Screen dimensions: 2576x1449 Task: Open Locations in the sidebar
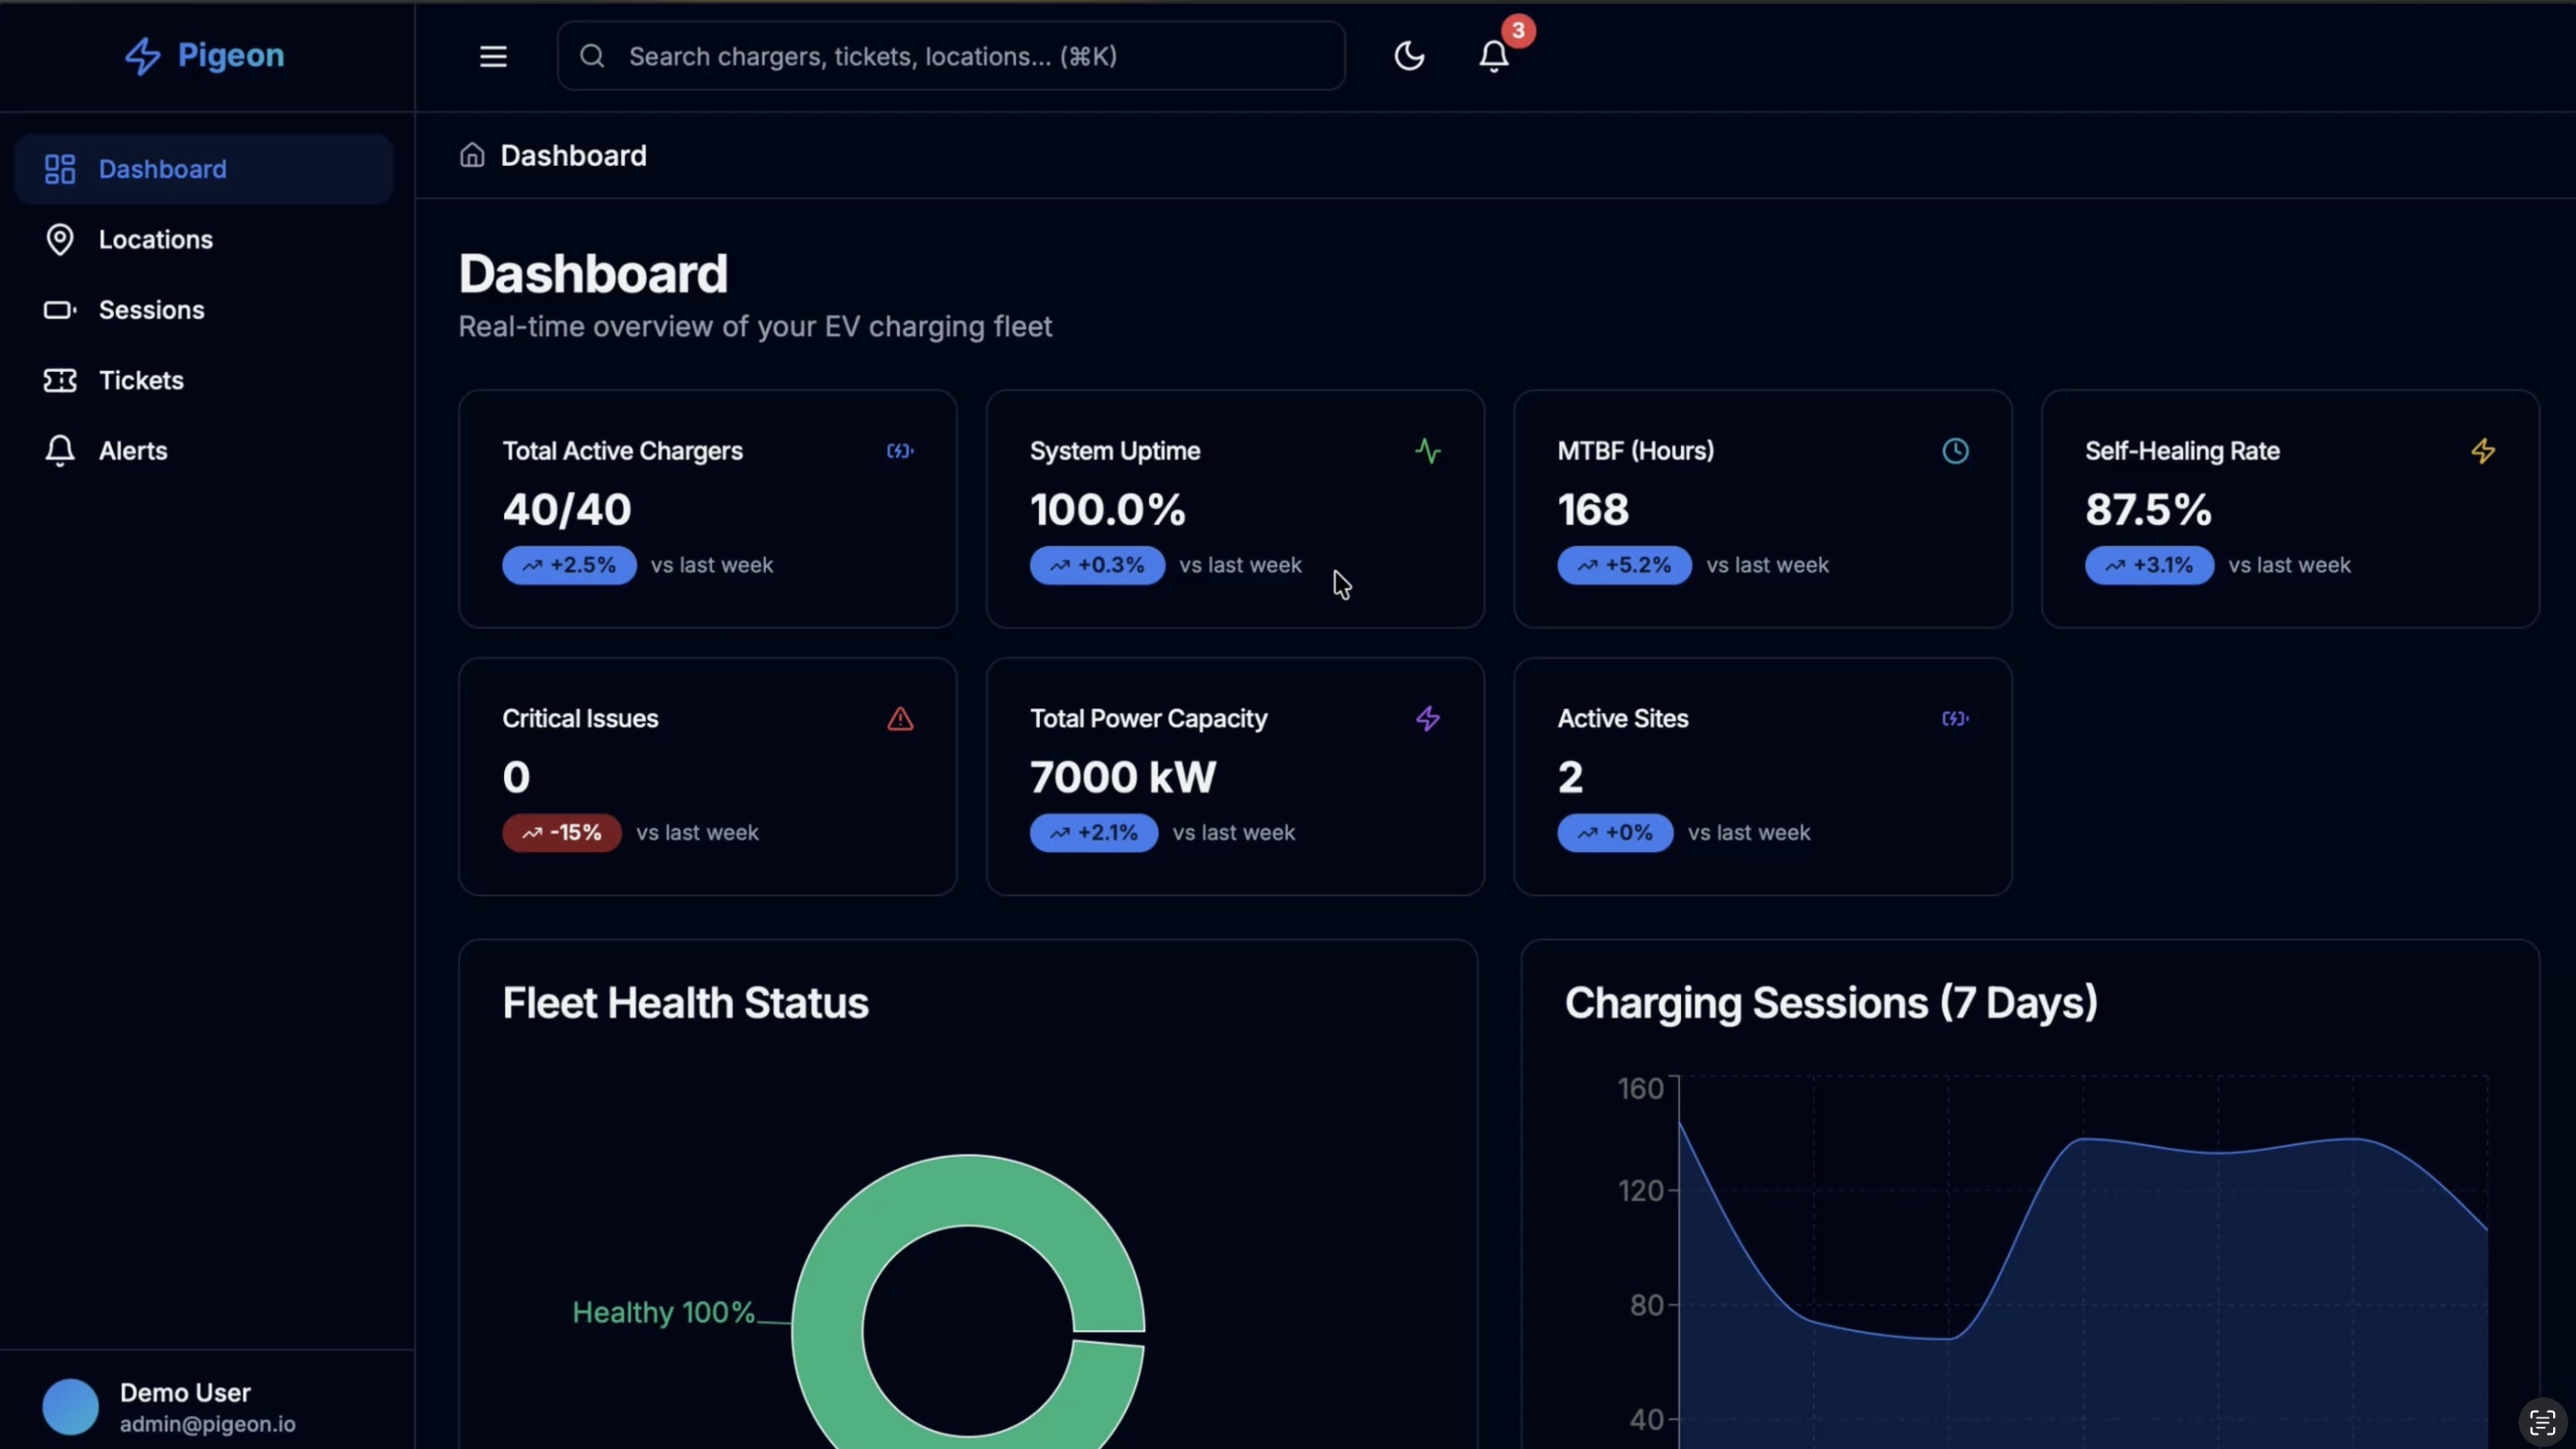click(155, 239)
